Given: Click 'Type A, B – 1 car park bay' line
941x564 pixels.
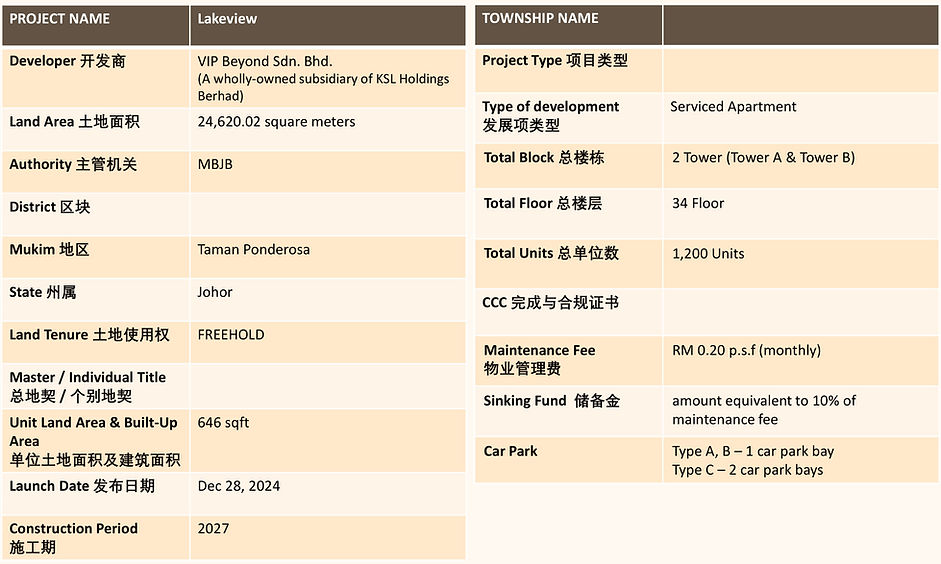Looking at the screenshot, I should 753,451.
